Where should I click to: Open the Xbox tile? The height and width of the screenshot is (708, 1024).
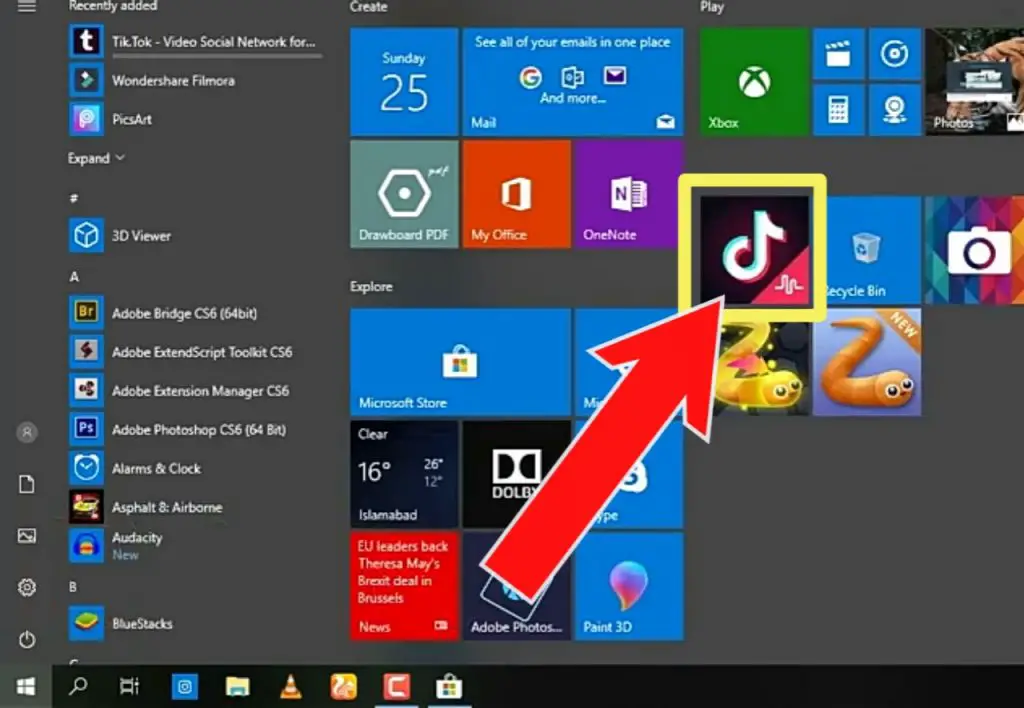pyautogui.click(x=754, y=82)
